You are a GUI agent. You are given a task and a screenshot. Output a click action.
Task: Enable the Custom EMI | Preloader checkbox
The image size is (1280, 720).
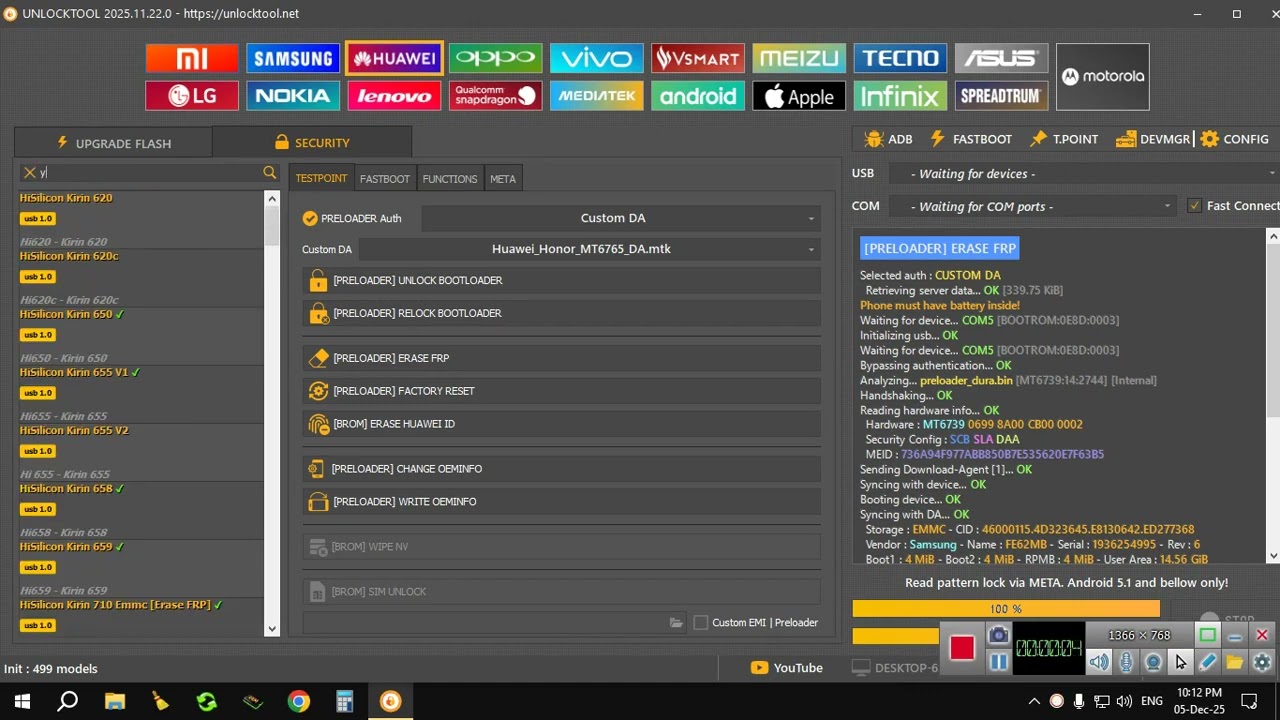(x=701, y=622)
